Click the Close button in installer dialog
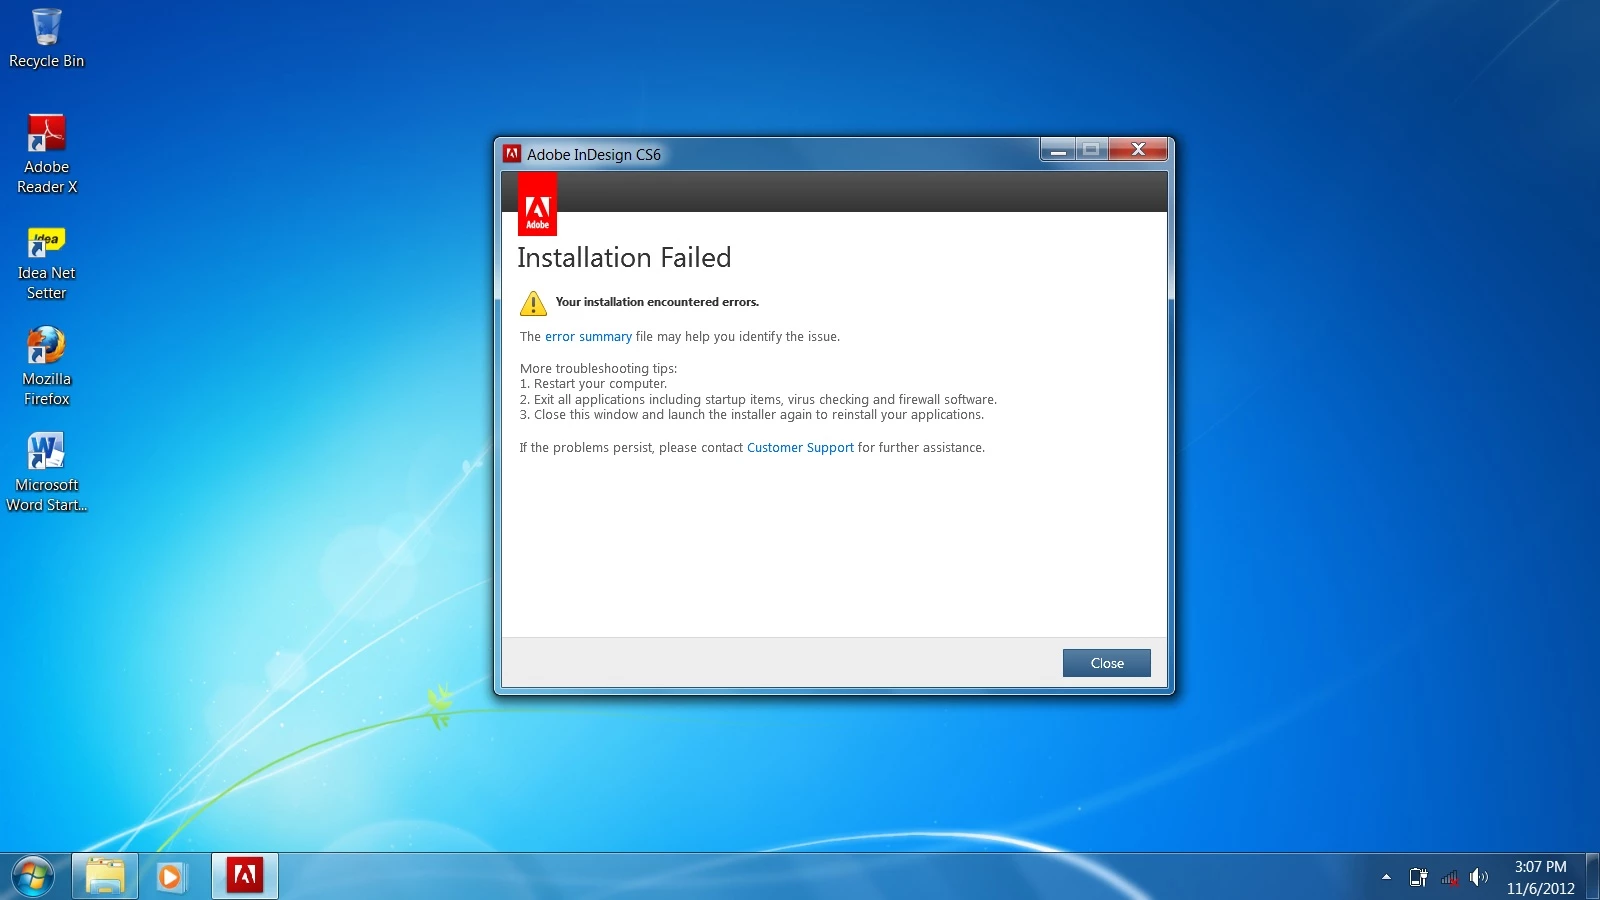This screenshot has width=1600, height=900. [1106, 663]
